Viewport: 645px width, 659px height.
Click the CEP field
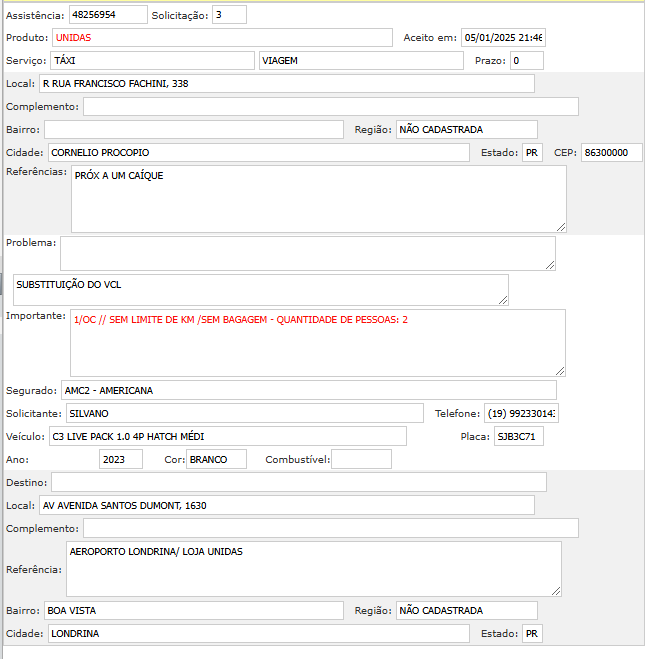point(611,153)
